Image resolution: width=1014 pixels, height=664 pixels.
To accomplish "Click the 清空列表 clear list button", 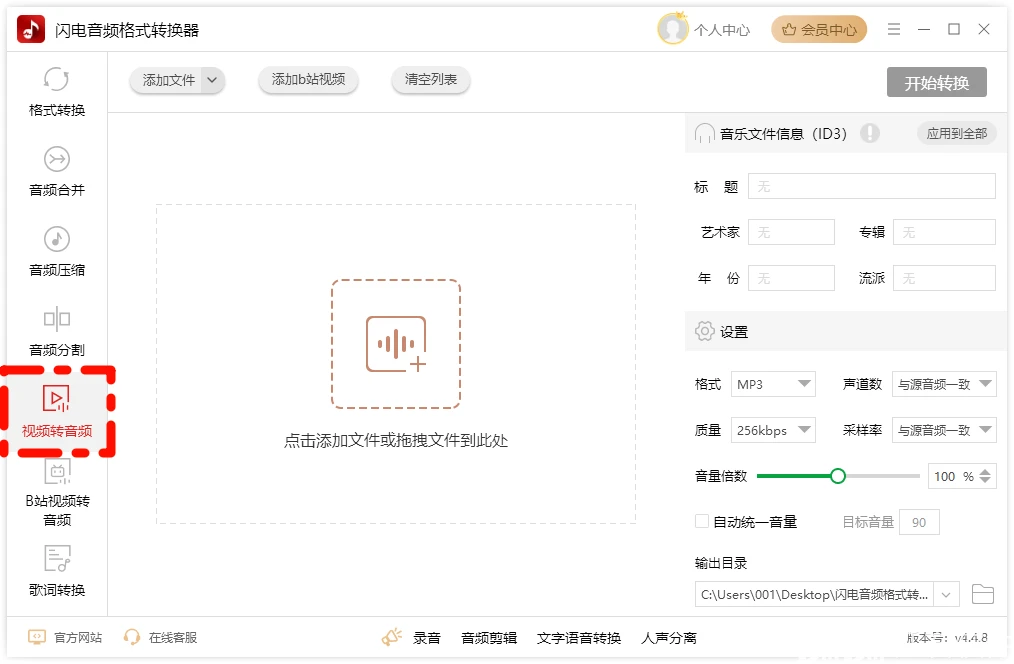I will point(431,80).
